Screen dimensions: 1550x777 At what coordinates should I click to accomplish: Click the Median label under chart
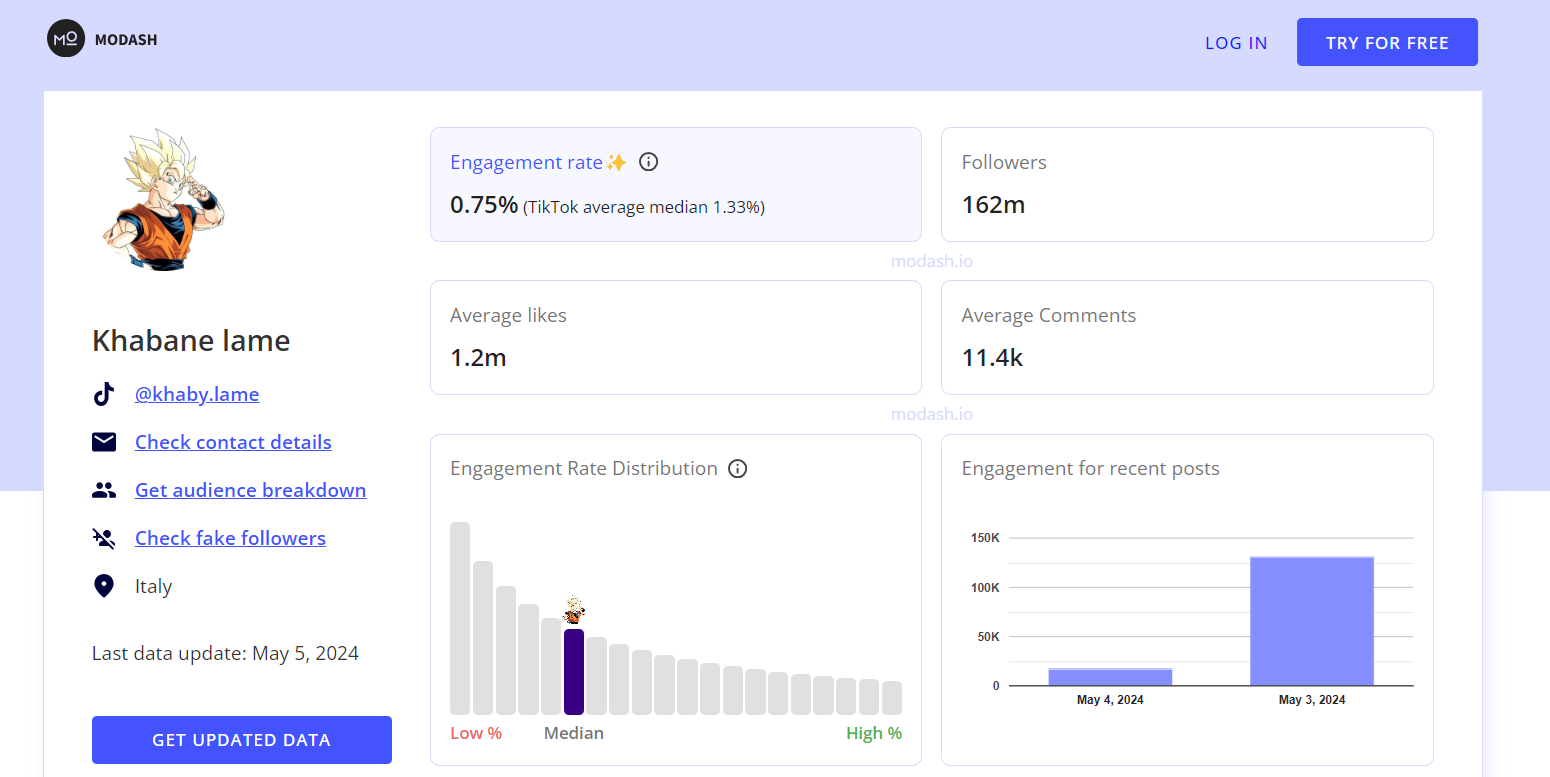tap(574, 733)
